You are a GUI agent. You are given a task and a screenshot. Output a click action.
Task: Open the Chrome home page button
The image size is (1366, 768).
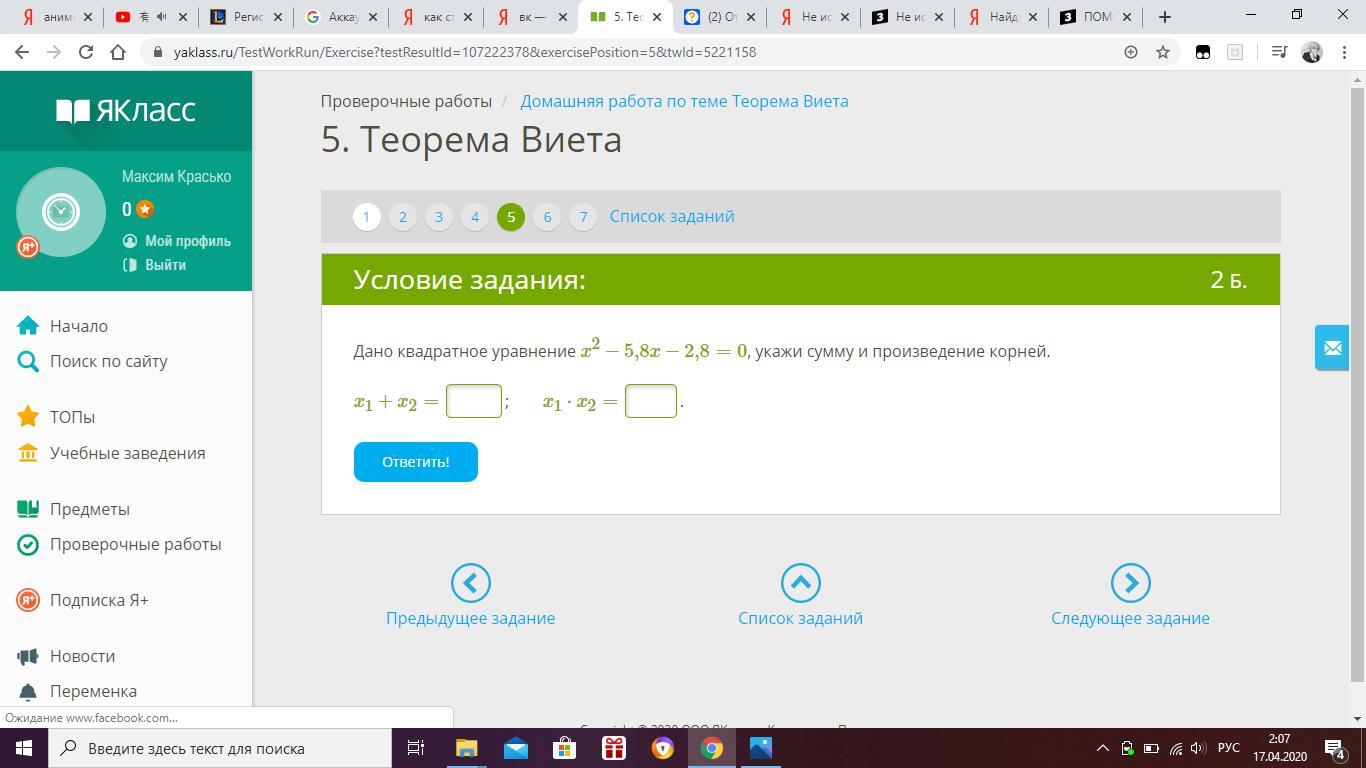pos(118,52)
